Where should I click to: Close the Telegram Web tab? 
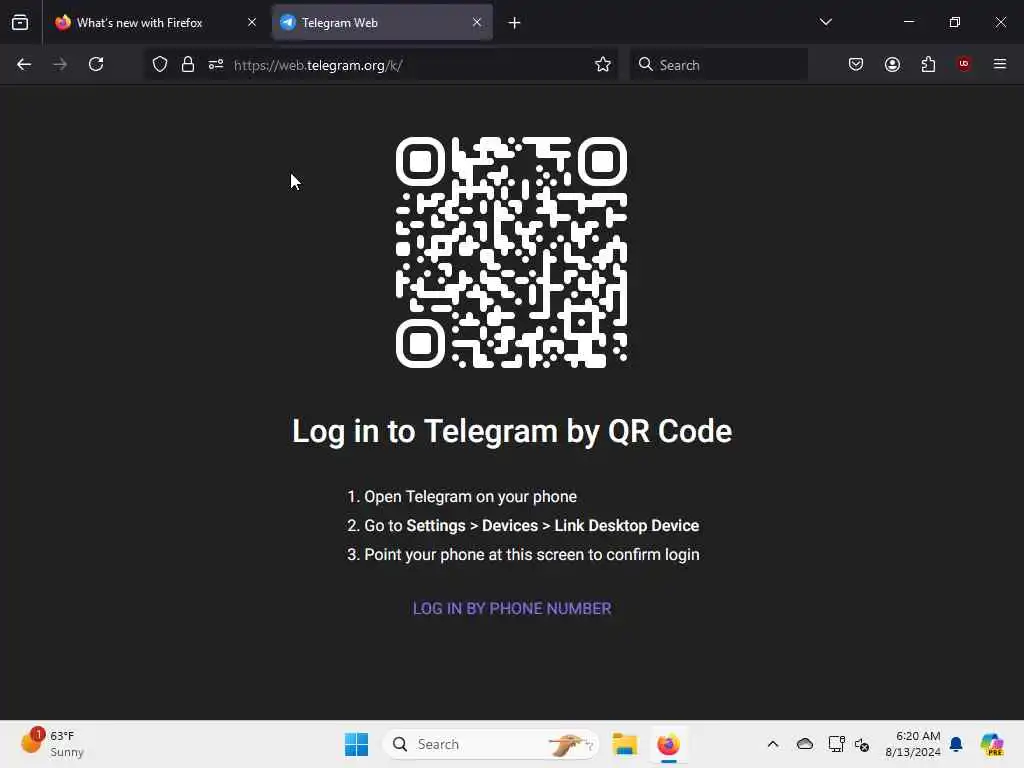click(x=477, y=23)
